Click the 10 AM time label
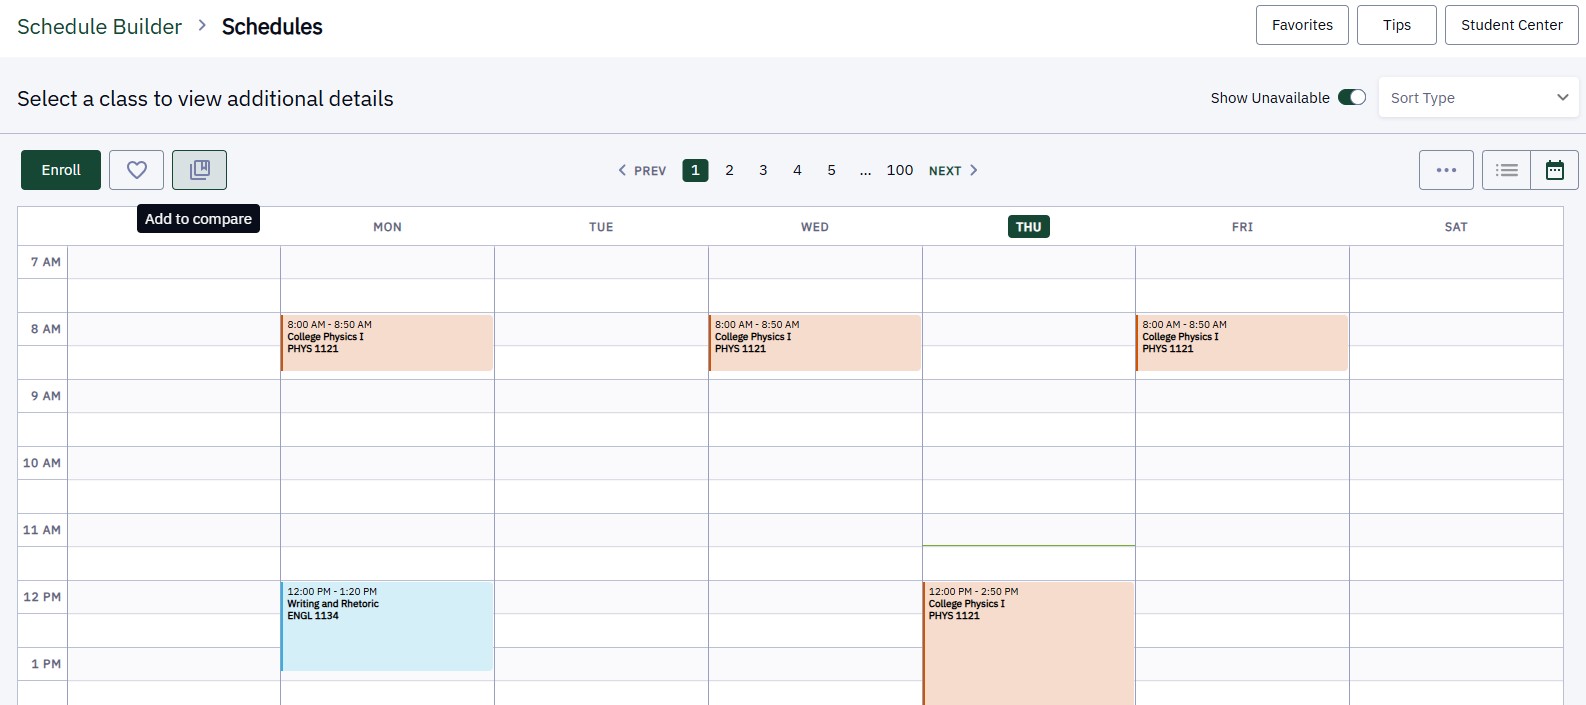The height and width of the screenshot is (705, 1586). click(x=42, y=463)
